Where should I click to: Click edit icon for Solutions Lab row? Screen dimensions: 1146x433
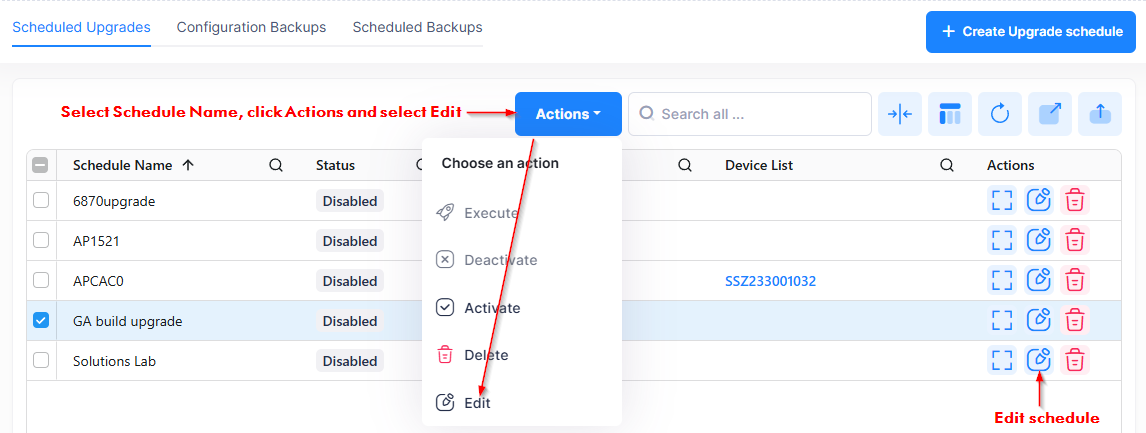coord(1039,360)
